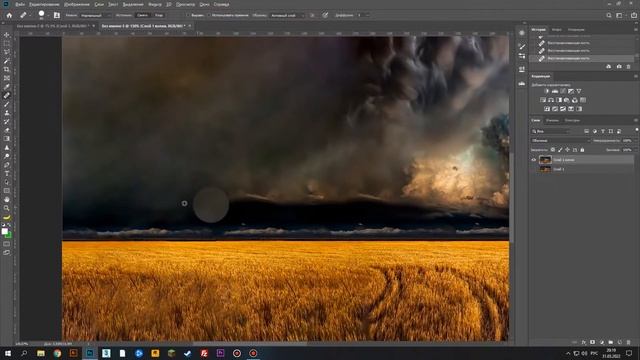Toggle the Aligned checkbox in options bar
640x360 pixels.
[x=188, y=15]
